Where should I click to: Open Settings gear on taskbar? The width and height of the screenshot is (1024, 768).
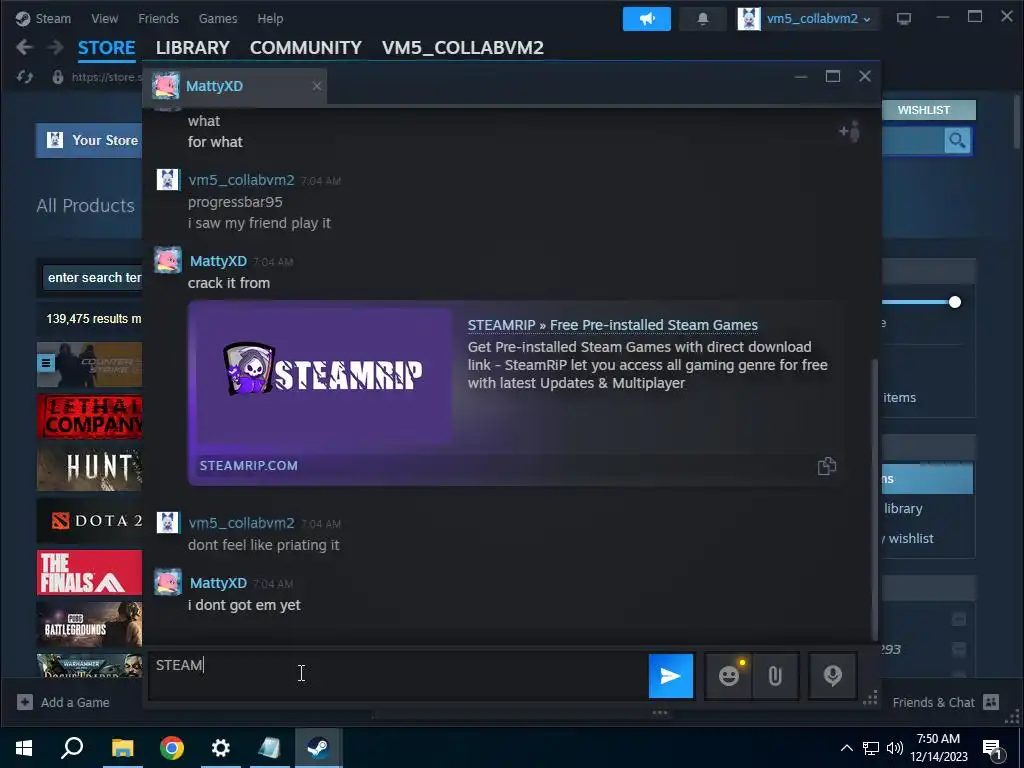[221, 748]
